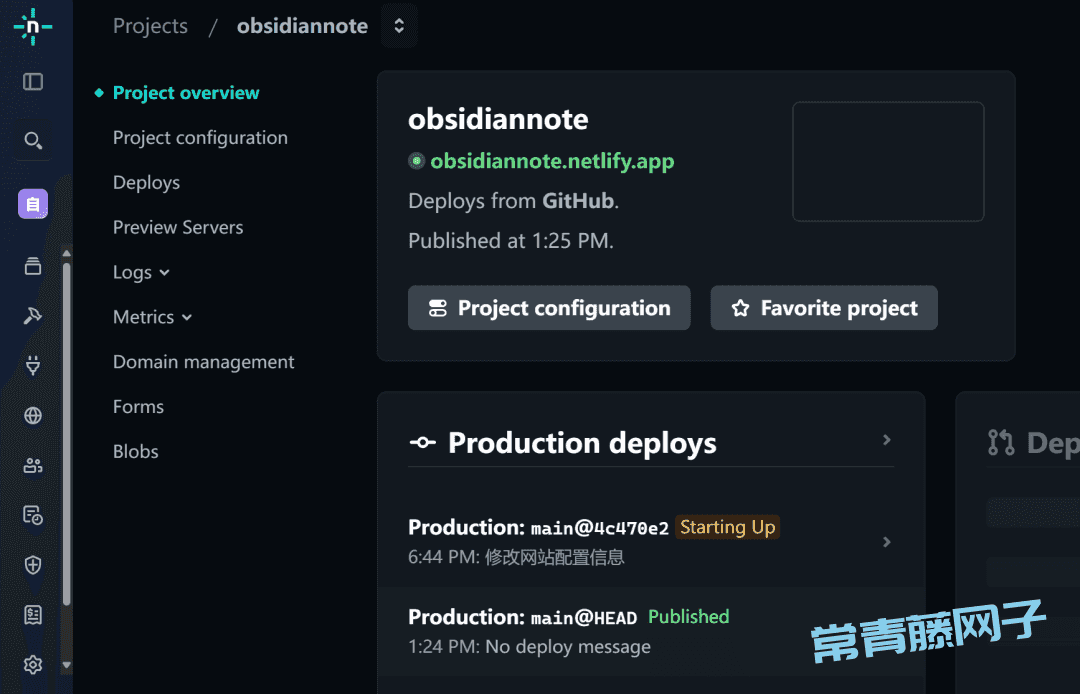The image size is (1080, 694).
Task: Select the purple projects clipboard icon
Action: point(32,204)
